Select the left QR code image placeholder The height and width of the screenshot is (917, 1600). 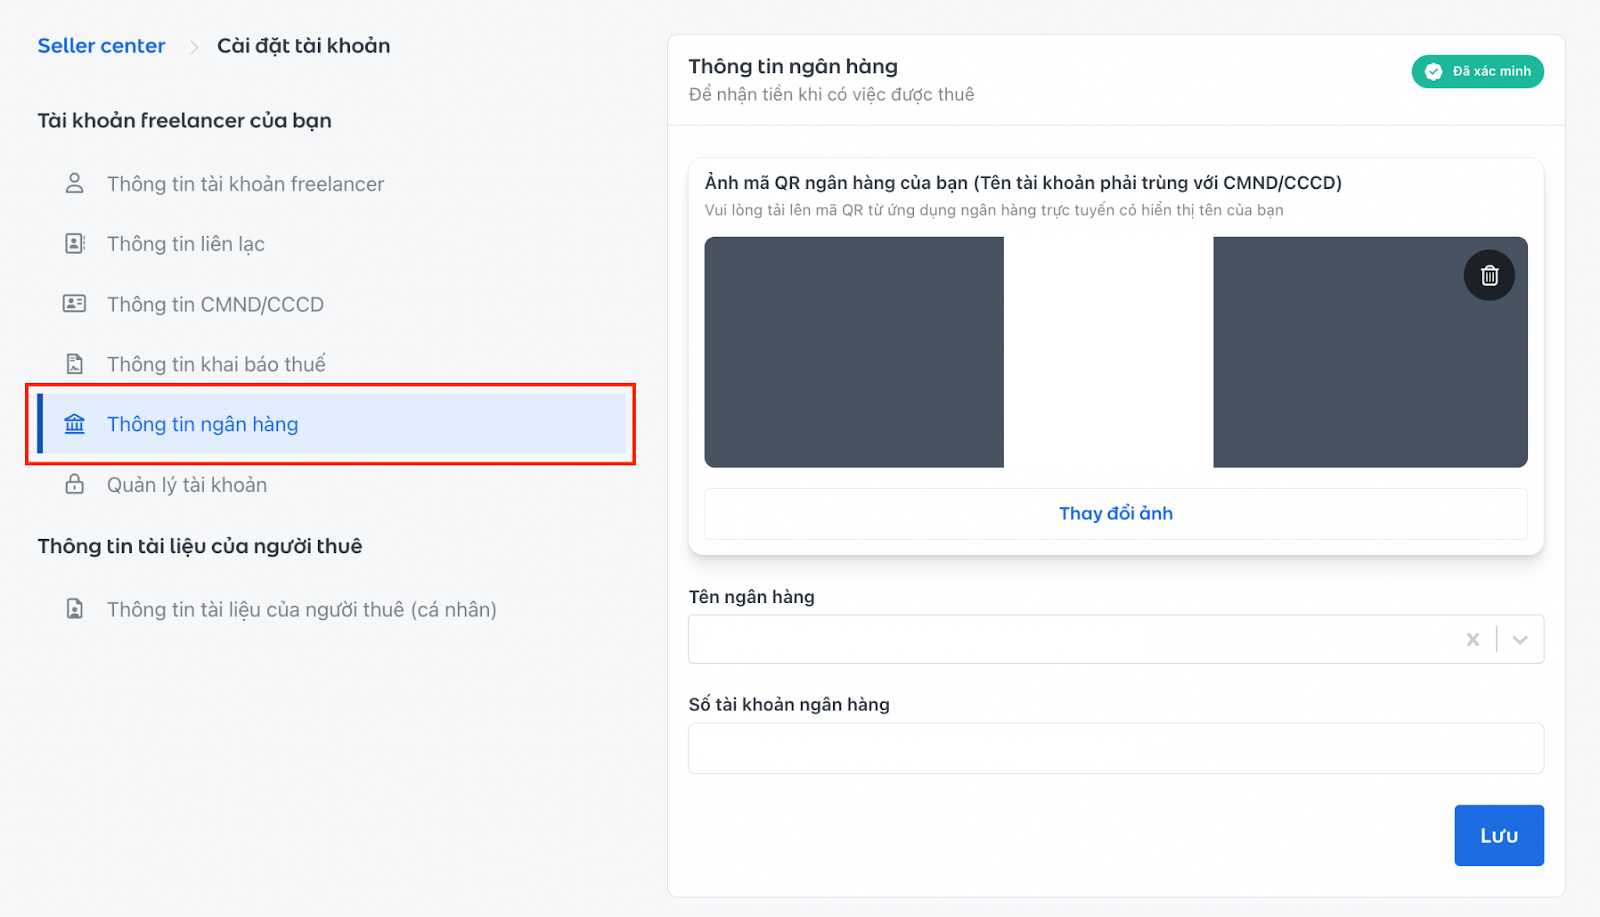click(854, 352)
